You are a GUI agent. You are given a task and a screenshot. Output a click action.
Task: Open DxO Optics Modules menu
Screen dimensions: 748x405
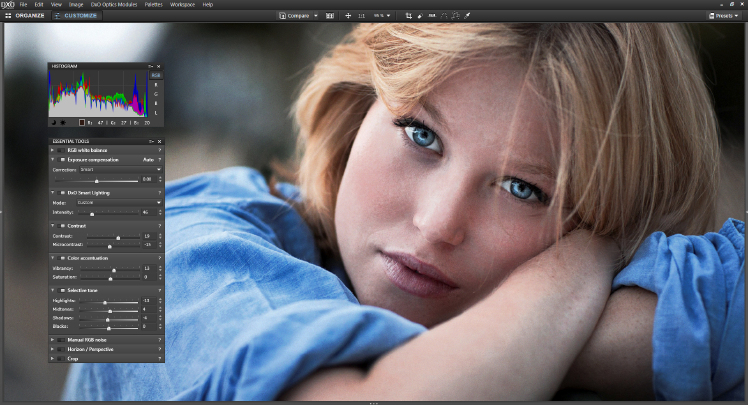click(114, 4)
